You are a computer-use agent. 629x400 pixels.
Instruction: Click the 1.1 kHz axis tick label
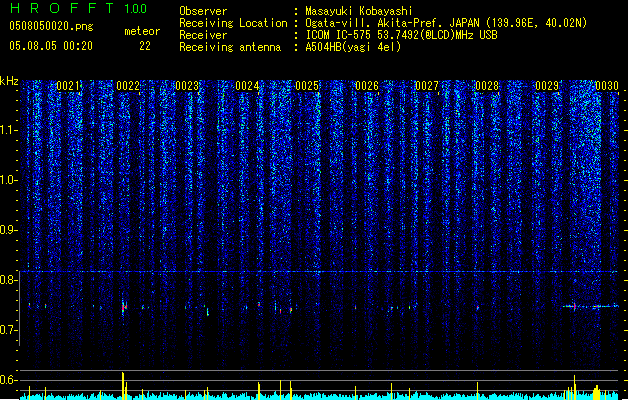(x=9, y=130)
